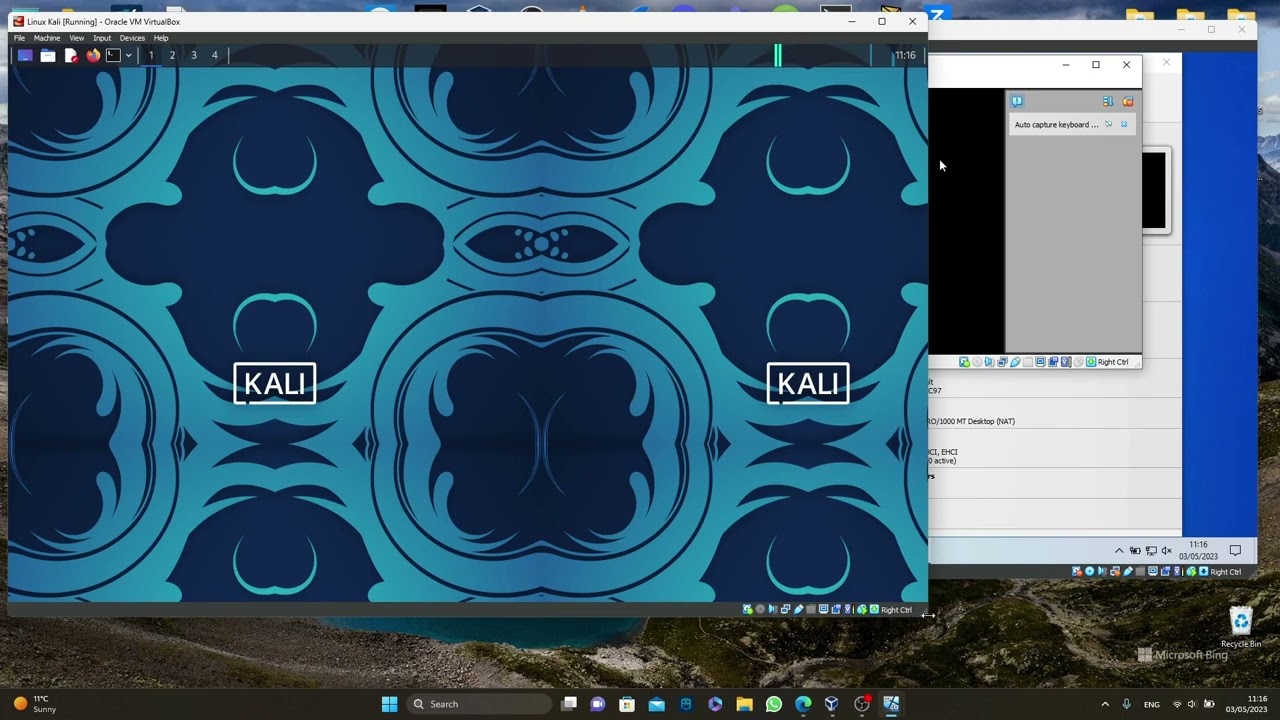
Task: Open Task View from the taskbar
Action: 569,704
